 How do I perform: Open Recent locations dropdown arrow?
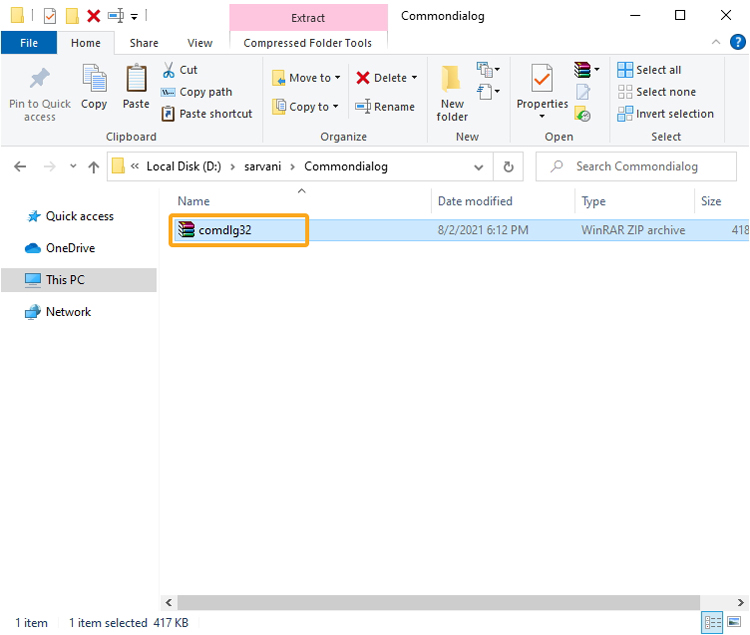[73, 166]
